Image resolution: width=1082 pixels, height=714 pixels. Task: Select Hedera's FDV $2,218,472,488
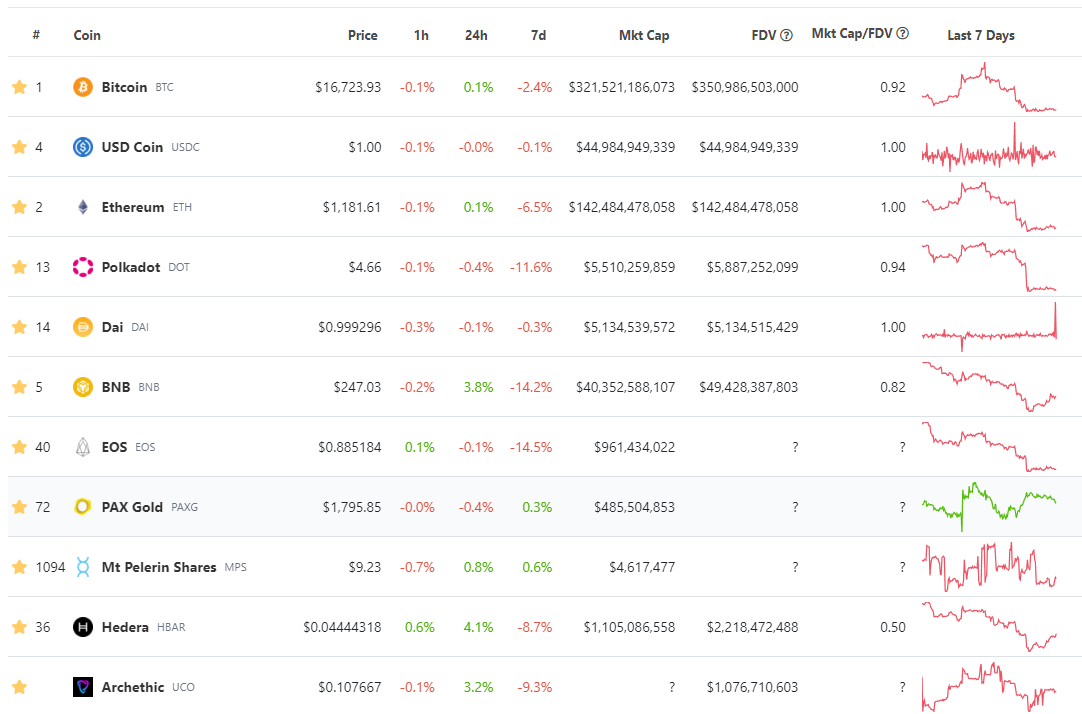[x=752, y=627]
